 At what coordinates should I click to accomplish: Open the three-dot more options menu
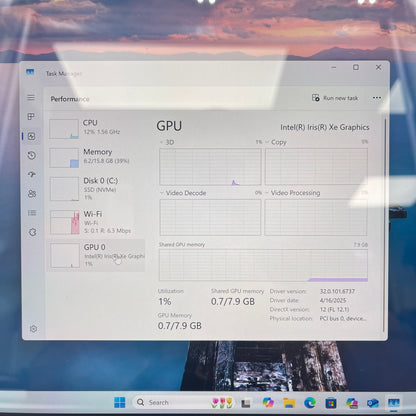(377, 98)
